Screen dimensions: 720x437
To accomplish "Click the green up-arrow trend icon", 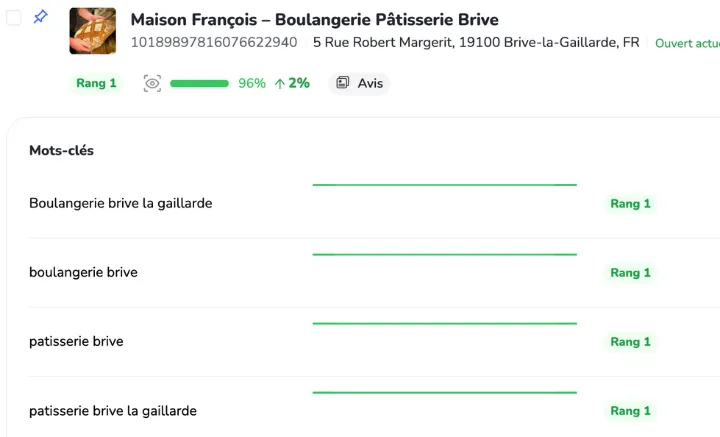I will (x=279, y=83).
